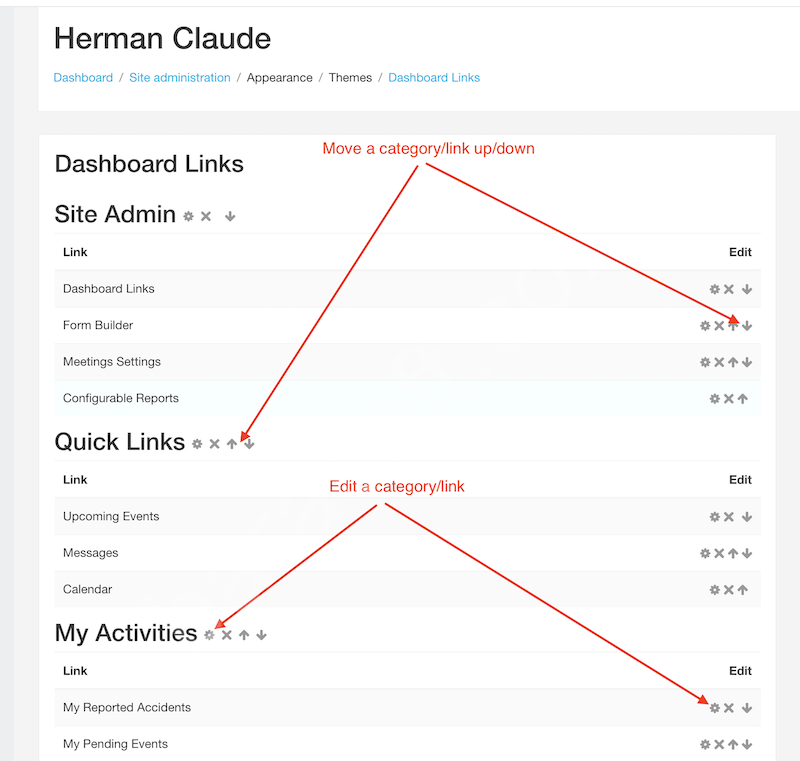Edit the Quick Links category gear
The width and height of the screenshot is (800, 761).
[x=197, y=444]
